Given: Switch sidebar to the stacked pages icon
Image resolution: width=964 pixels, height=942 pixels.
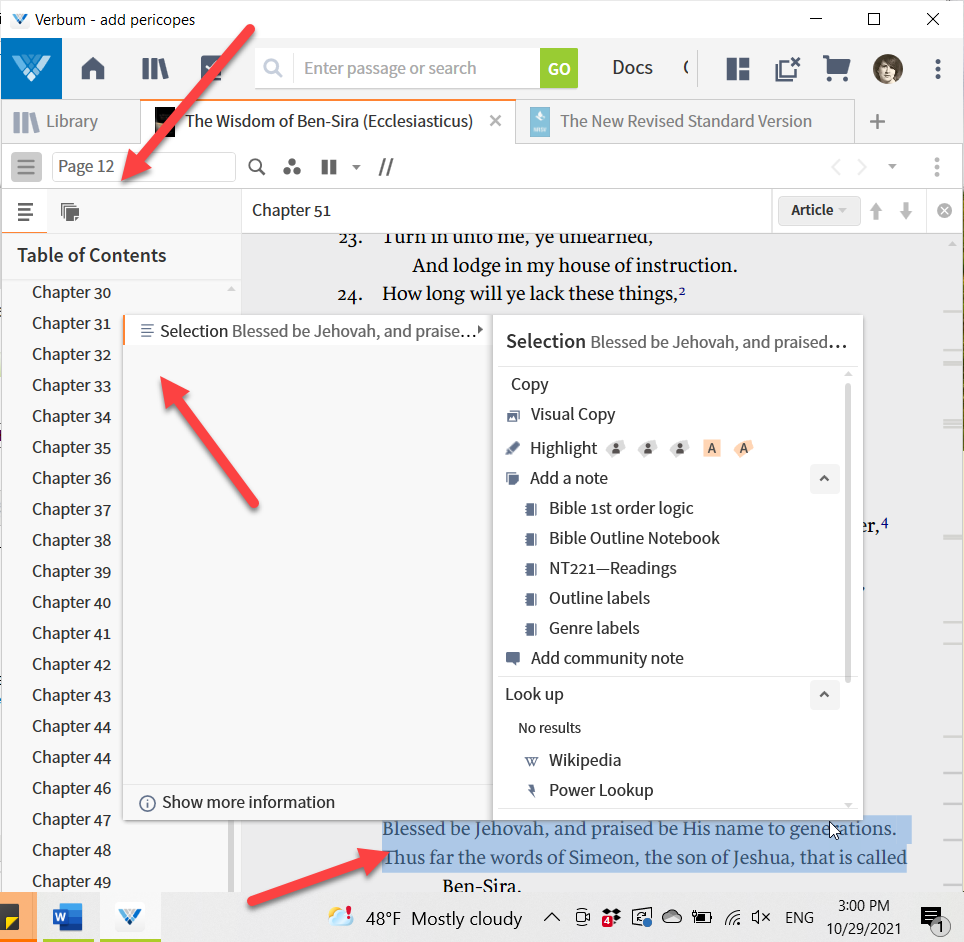Looking at the screenshot, I should click(69, 212).
